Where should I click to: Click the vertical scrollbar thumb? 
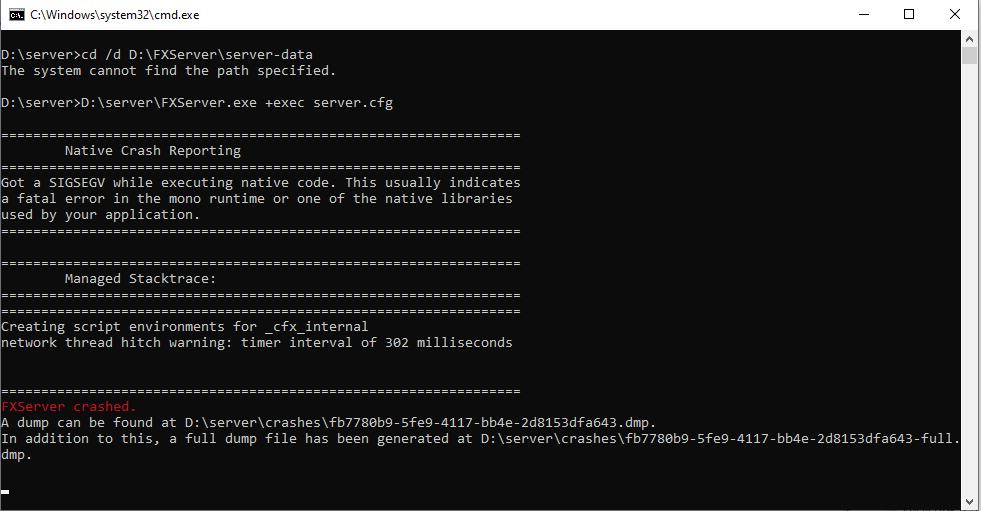(x=969, y=56)
